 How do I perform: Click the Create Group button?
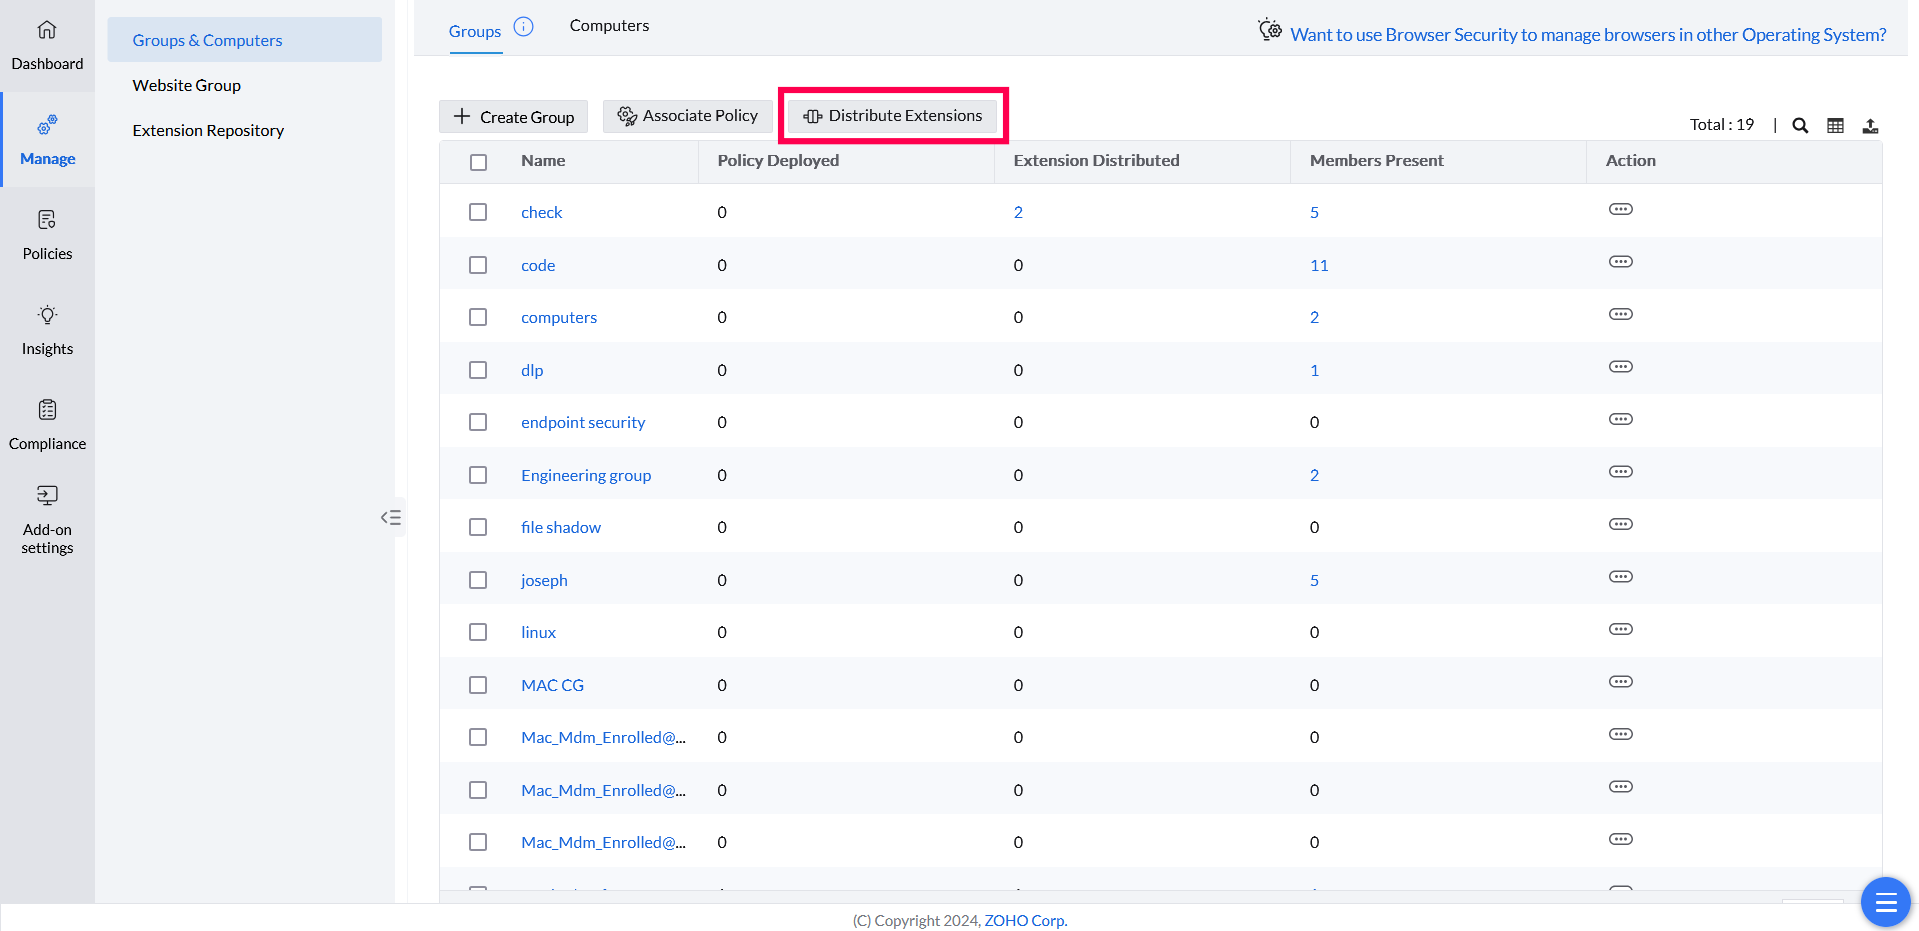[514, 117]
